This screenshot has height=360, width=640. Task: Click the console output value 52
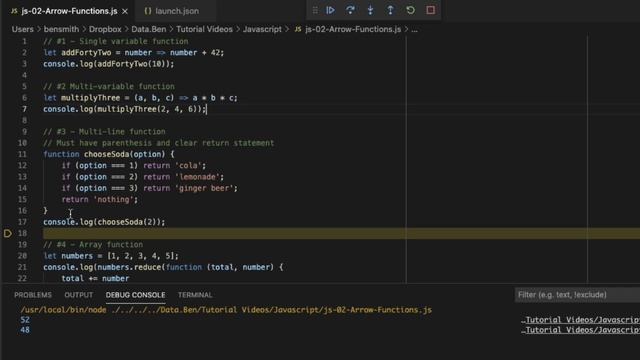pyautogui.click(x=25, y=320)
